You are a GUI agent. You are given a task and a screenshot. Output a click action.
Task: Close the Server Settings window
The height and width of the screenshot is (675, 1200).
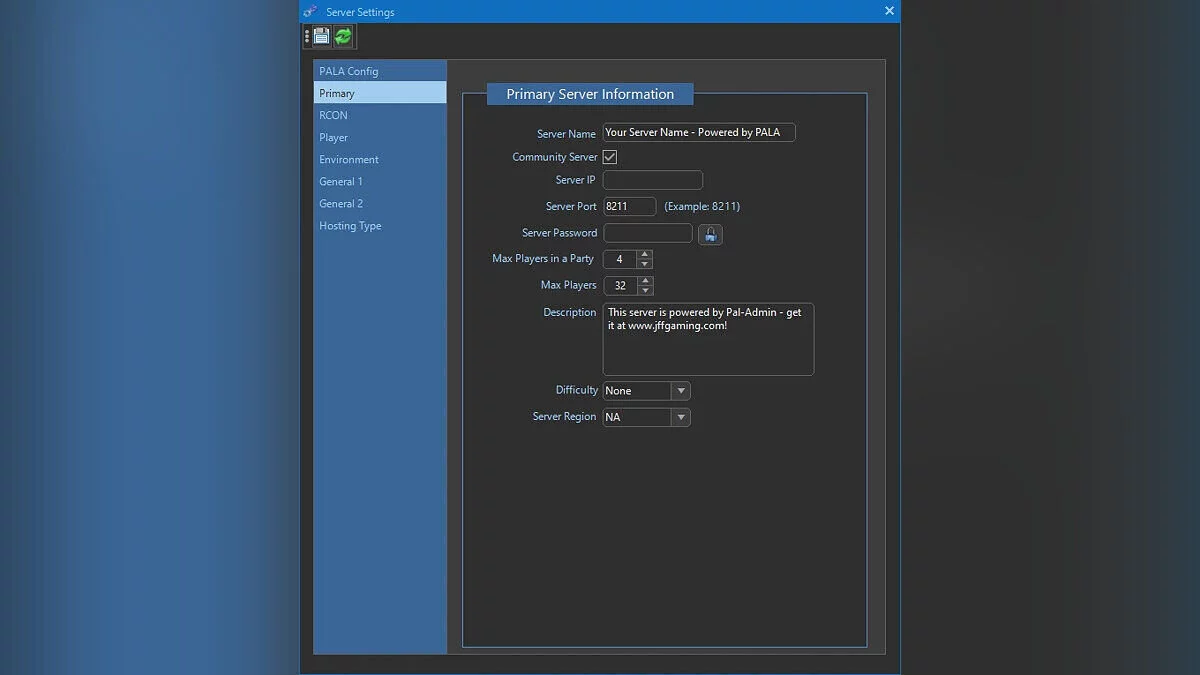889,11
